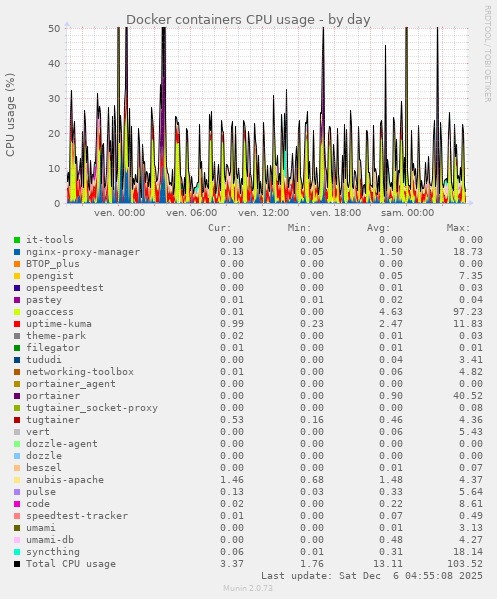The image size is (497, 599).
Task: Click the 'openspeedtest' legend label
Action: tap(65, 288)
